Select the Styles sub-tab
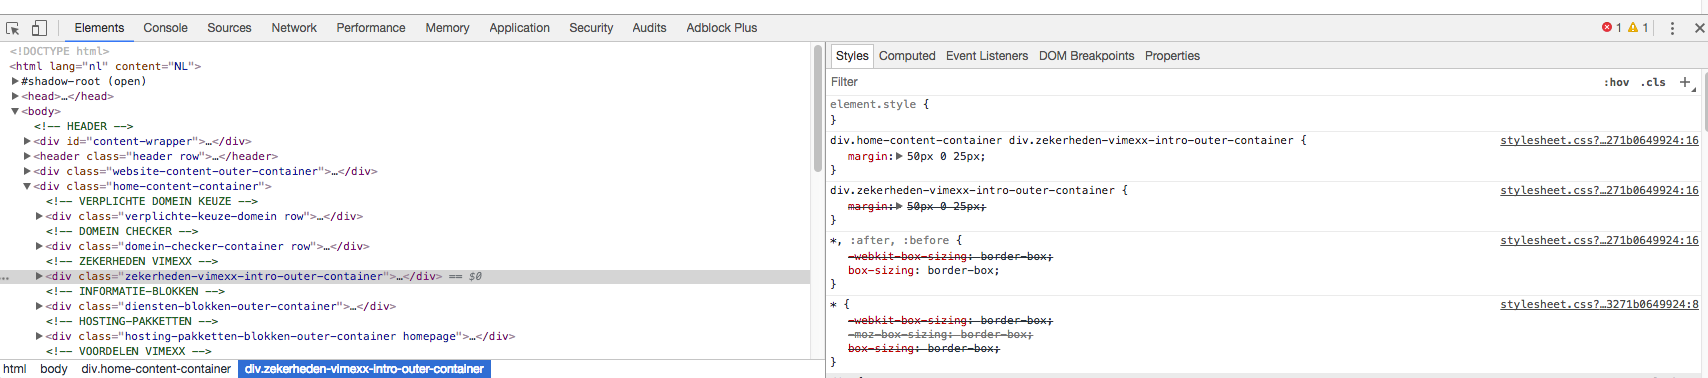The image size is (1708, 378). coord(852,56)
